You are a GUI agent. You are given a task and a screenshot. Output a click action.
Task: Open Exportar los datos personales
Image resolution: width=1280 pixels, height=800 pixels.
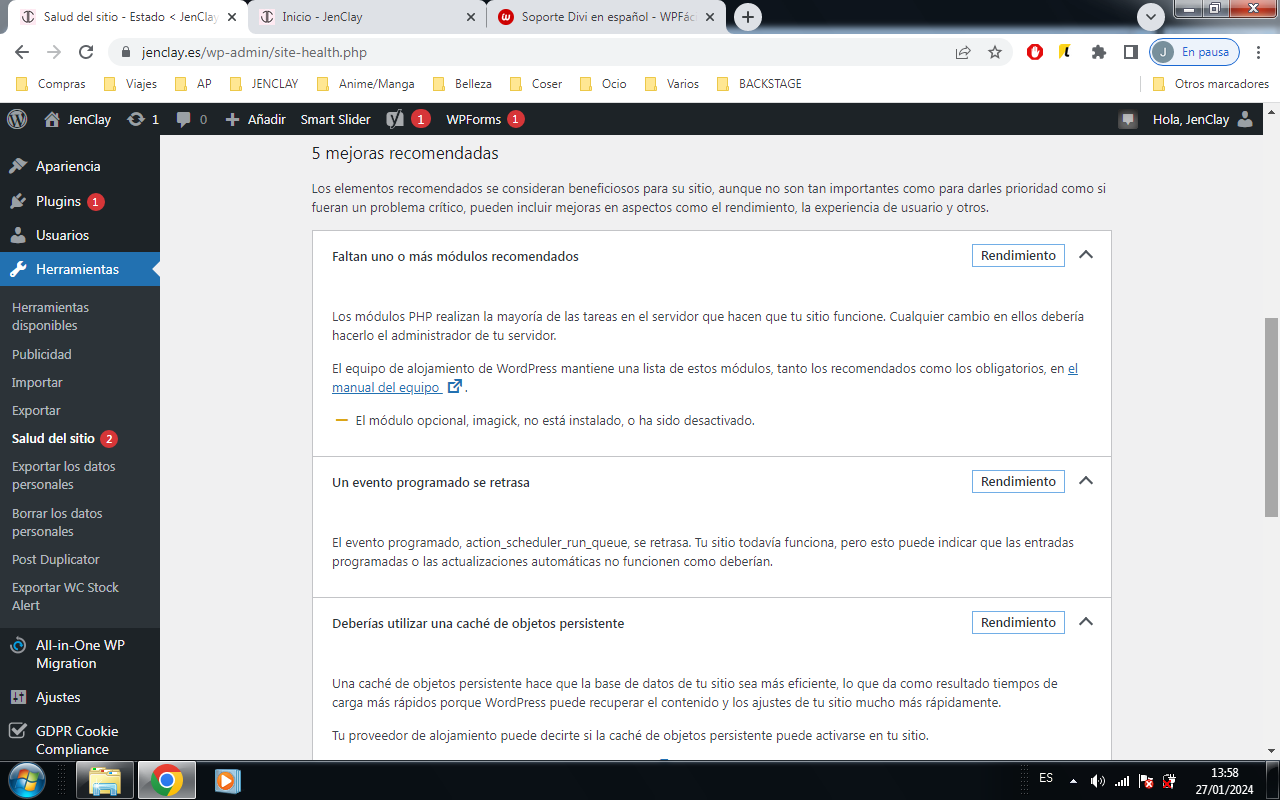63,475
